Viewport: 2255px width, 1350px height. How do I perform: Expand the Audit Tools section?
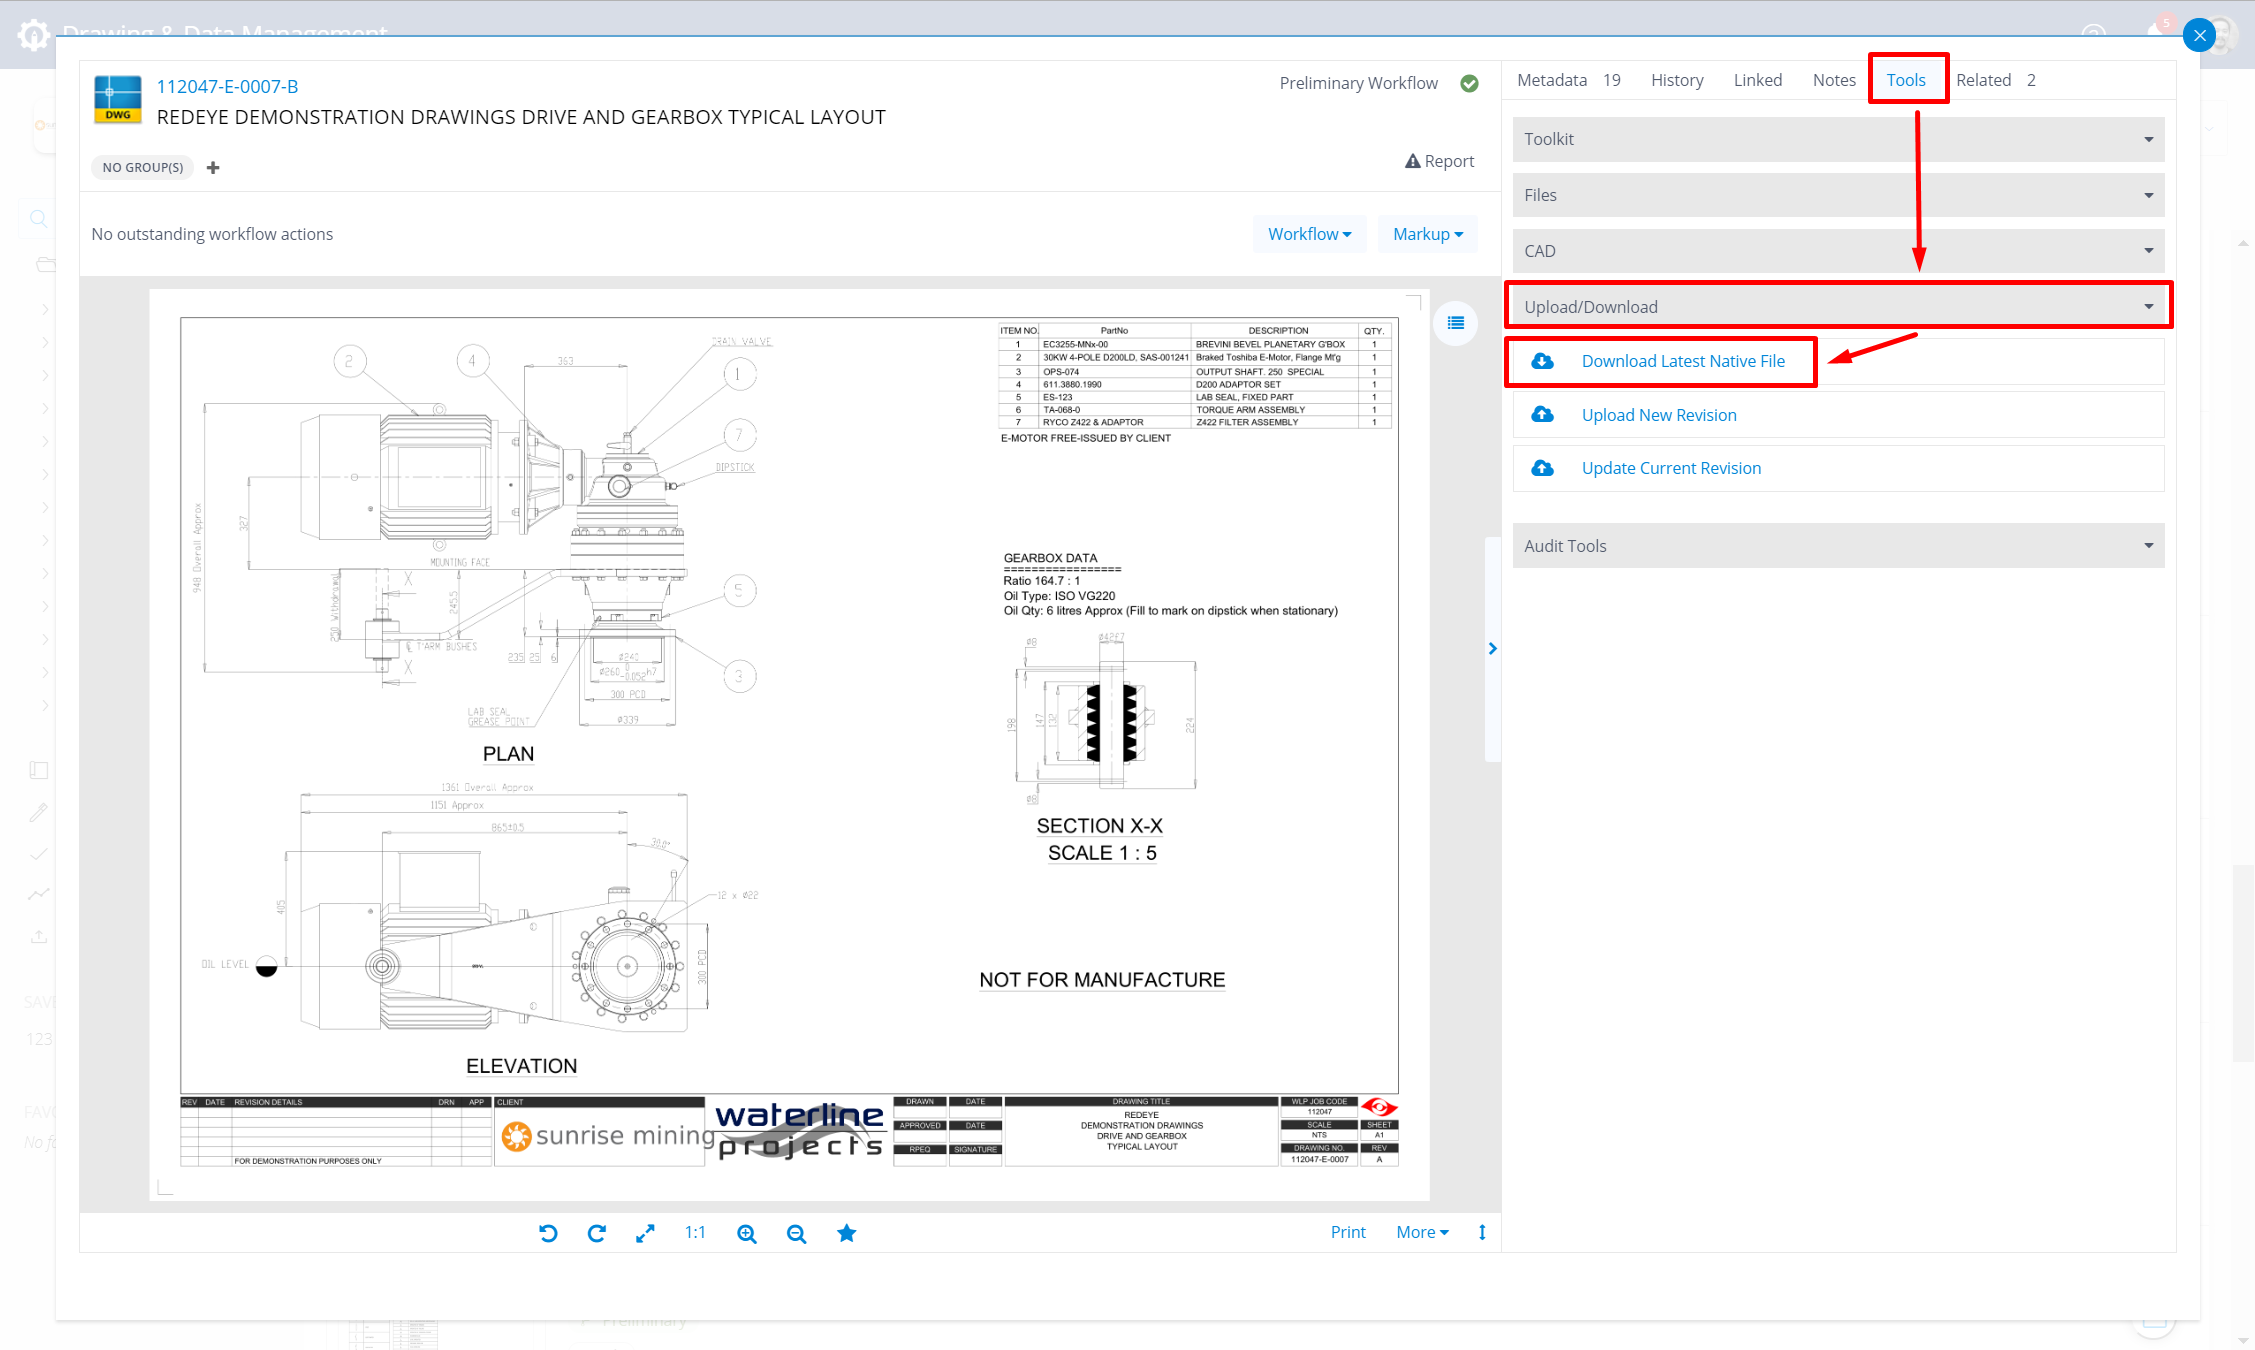2148,545
